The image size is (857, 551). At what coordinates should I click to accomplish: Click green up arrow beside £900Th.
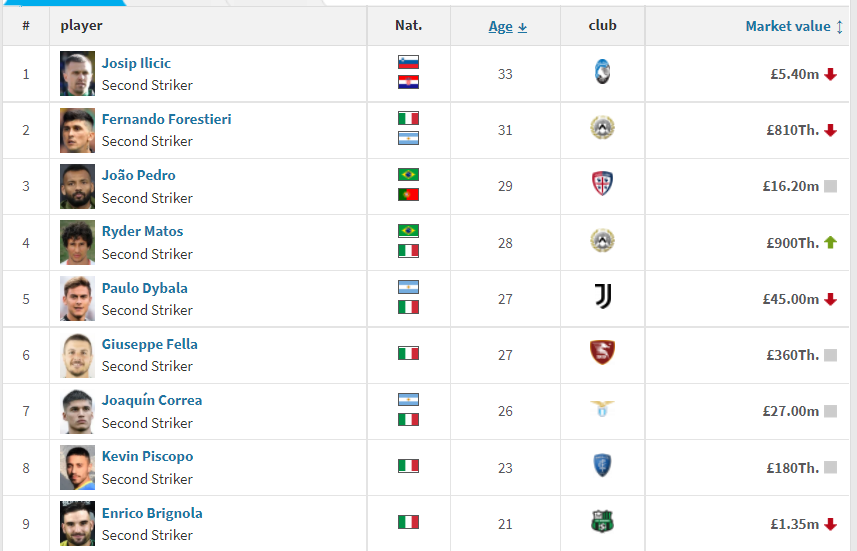point(830,242)
